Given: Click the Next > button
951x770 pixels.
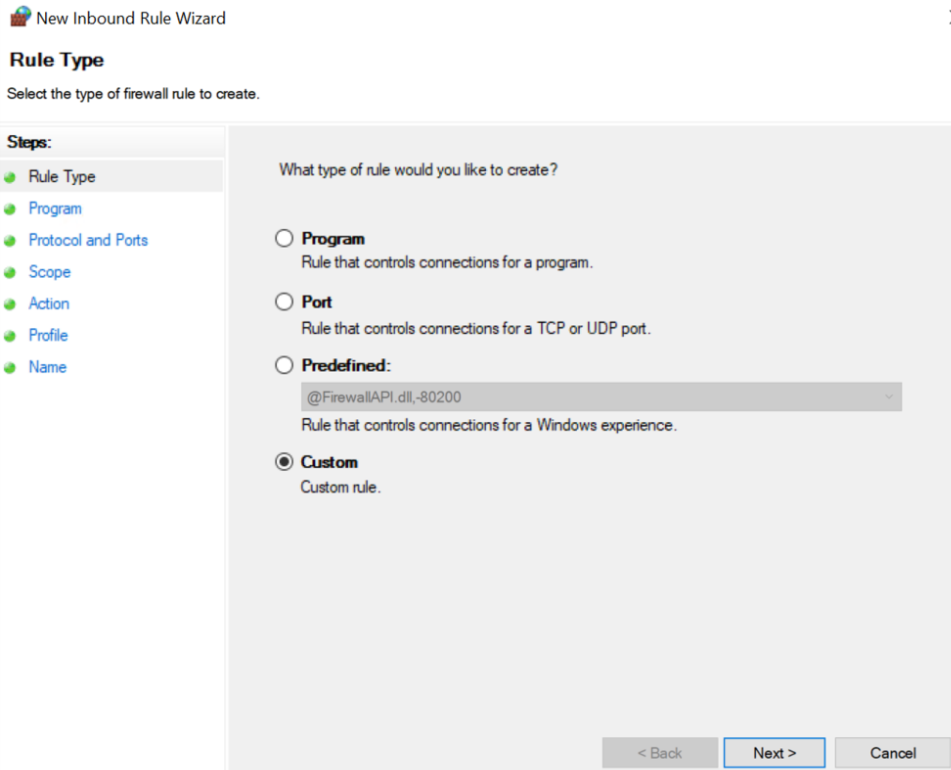Looking at the screenshot, I should pyautogui.click(x=775, y=752).
